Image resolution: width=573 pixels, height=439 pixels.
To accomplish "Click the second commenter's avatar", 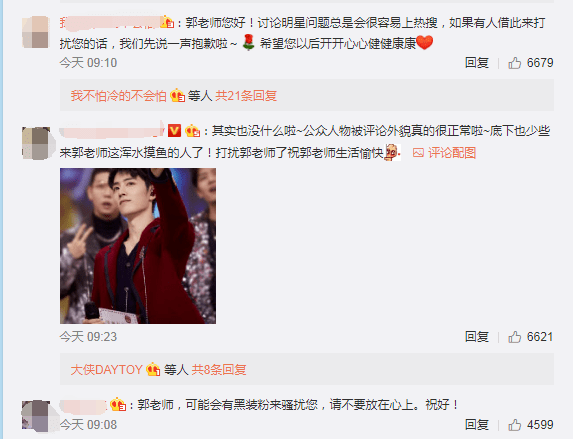I will pos(36,143).
